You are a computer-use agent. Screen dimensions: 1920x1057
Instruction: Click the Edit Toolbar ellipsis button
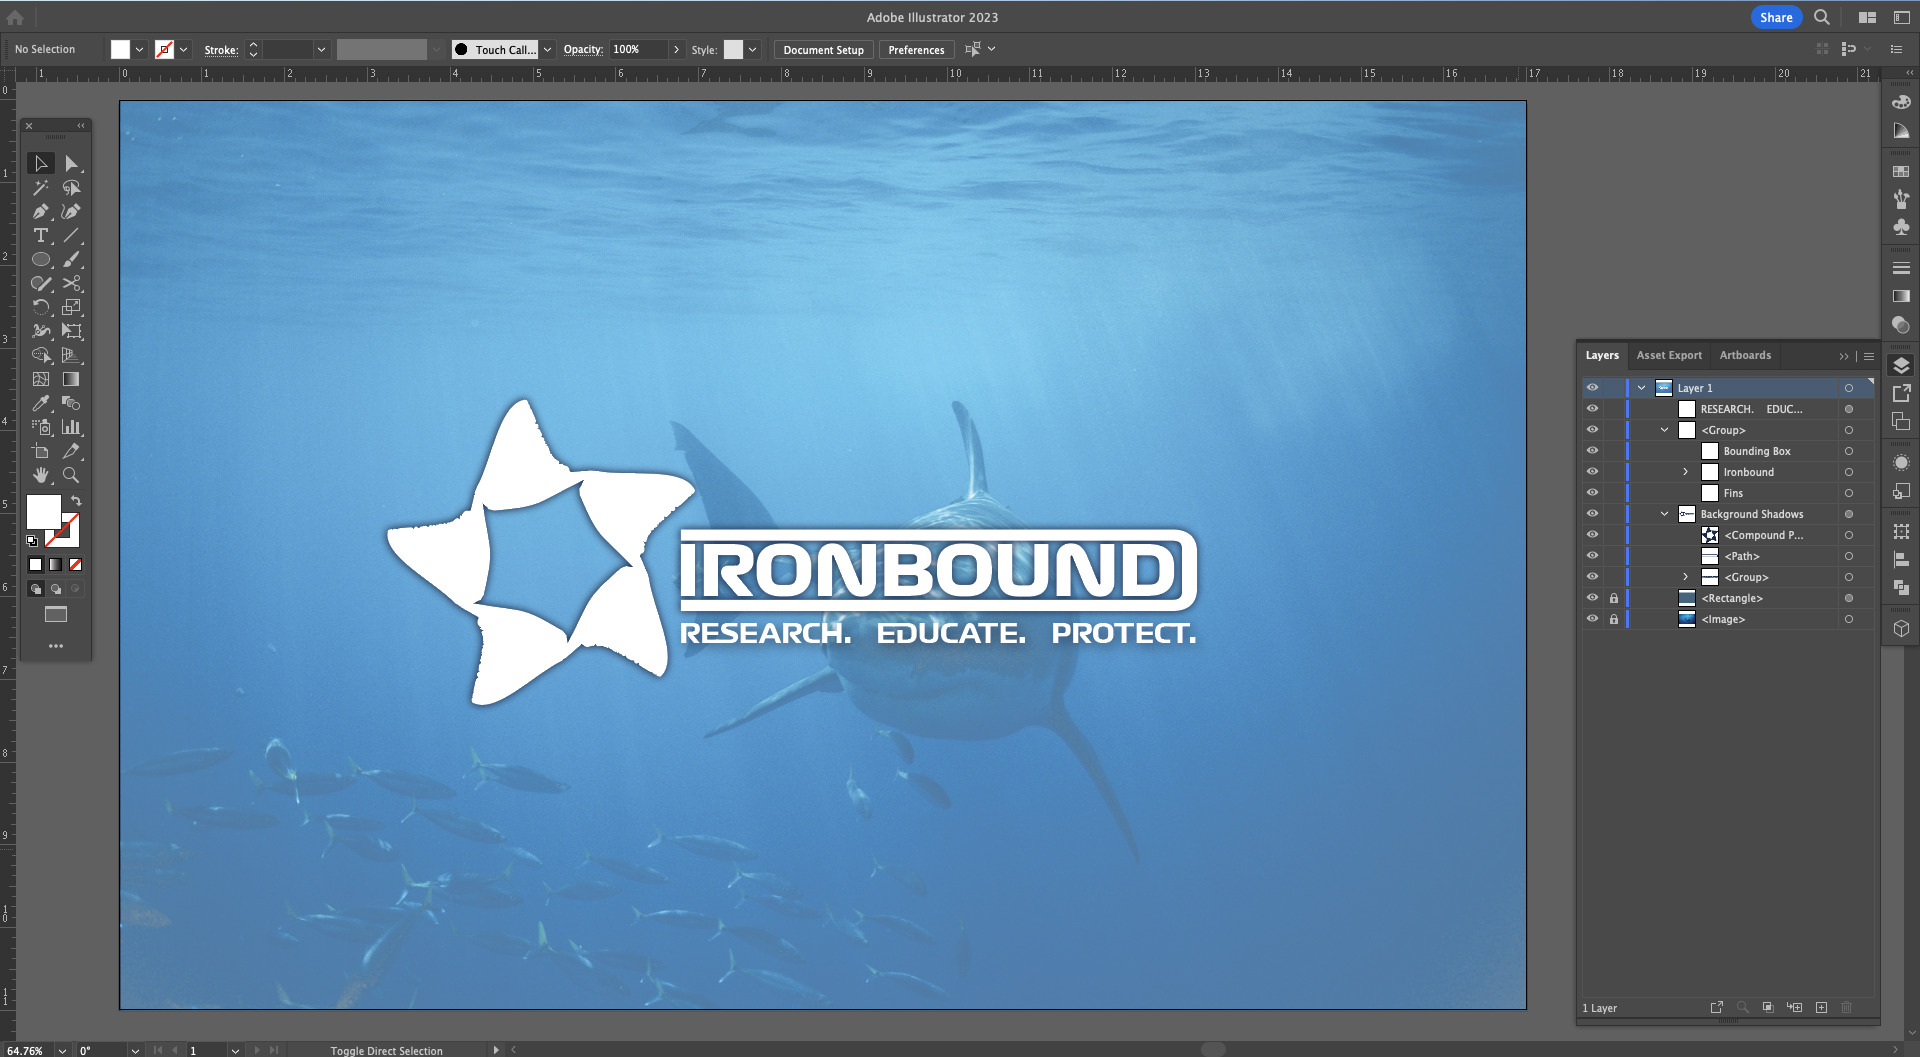(x=56, y=646)
